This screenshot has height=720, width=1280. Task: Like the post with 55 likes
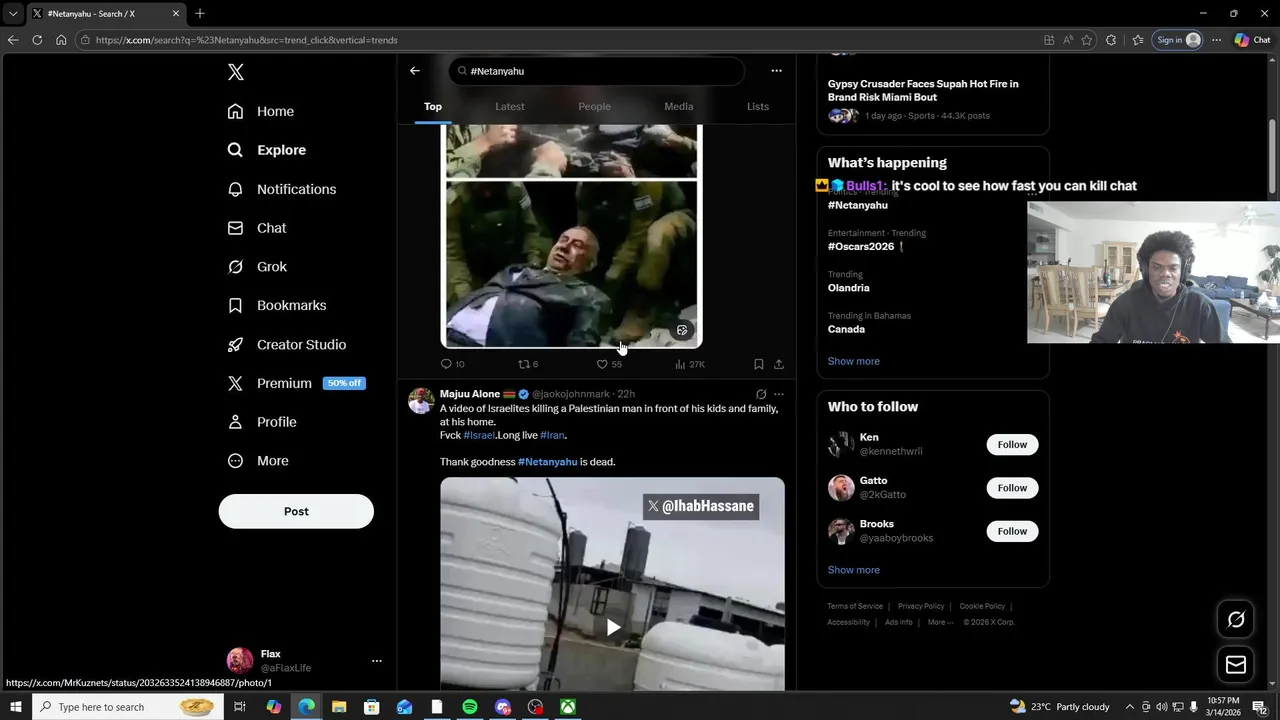coord(609,364)
